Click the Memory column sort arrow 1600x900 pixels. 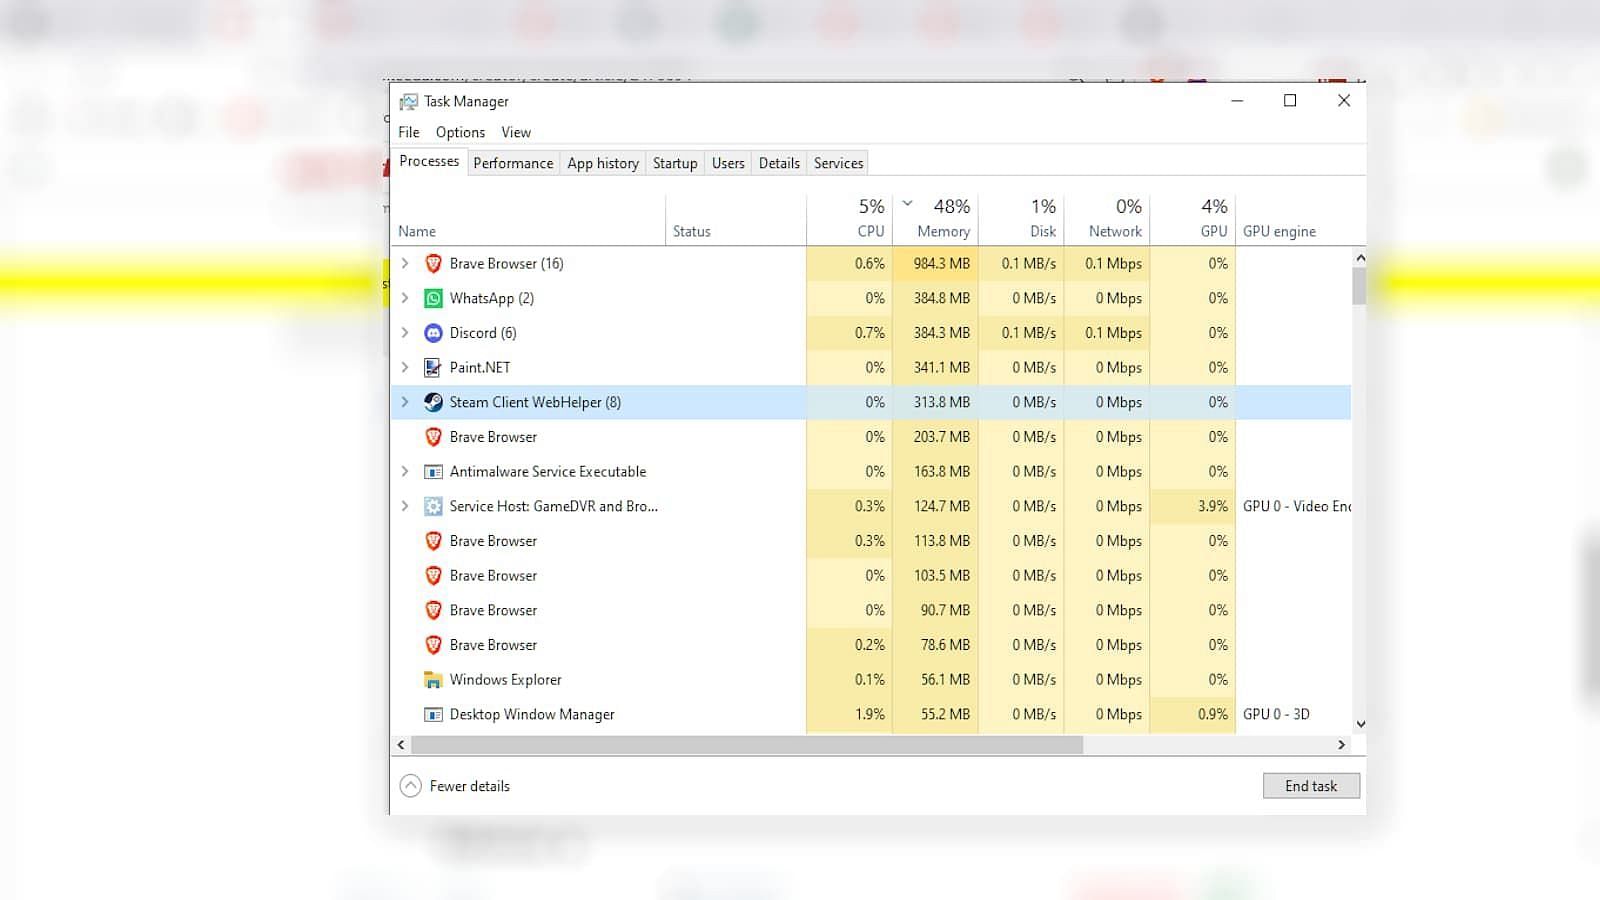pos(908,203)
